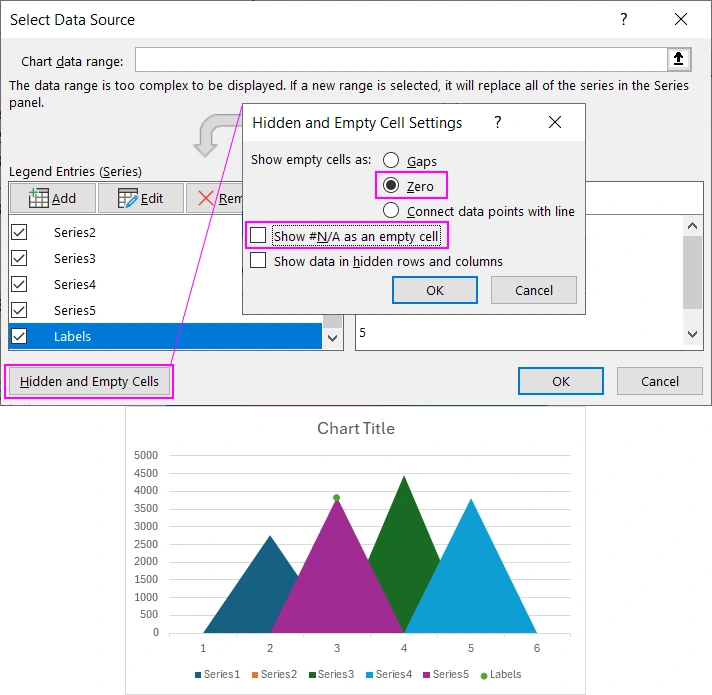Image resolution: width=712 pixels, height=695 pixels.
Task: Click the Chart data range input field
Action: 400,60
